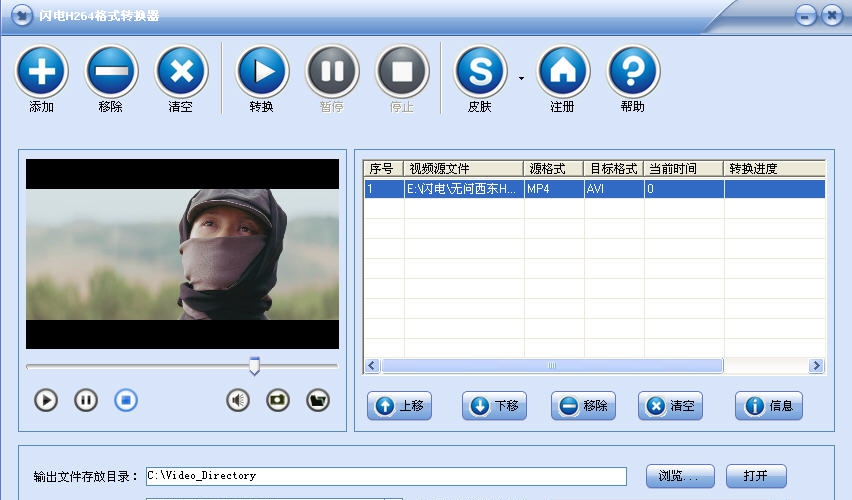The image size is (852, 500).
Task: Open the Register (注册) home icon
Action: pyautogui.click(x=563, y=72)
